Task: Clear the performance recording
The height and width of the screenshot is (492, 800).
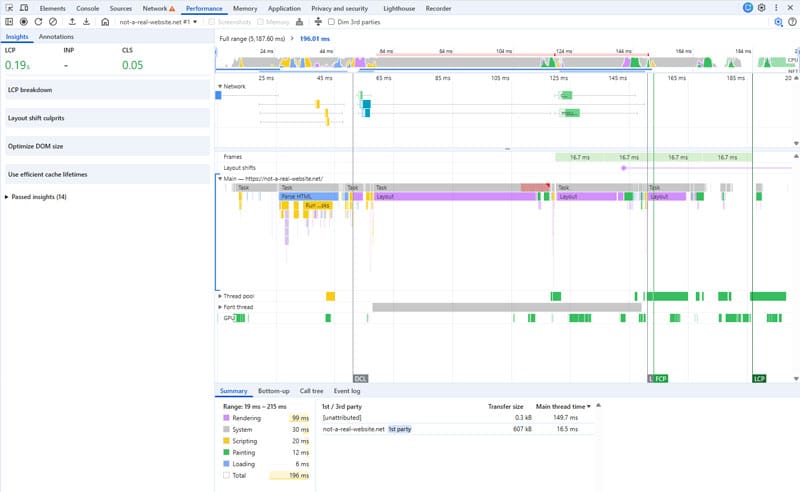Action: click(x=53, y=22)
